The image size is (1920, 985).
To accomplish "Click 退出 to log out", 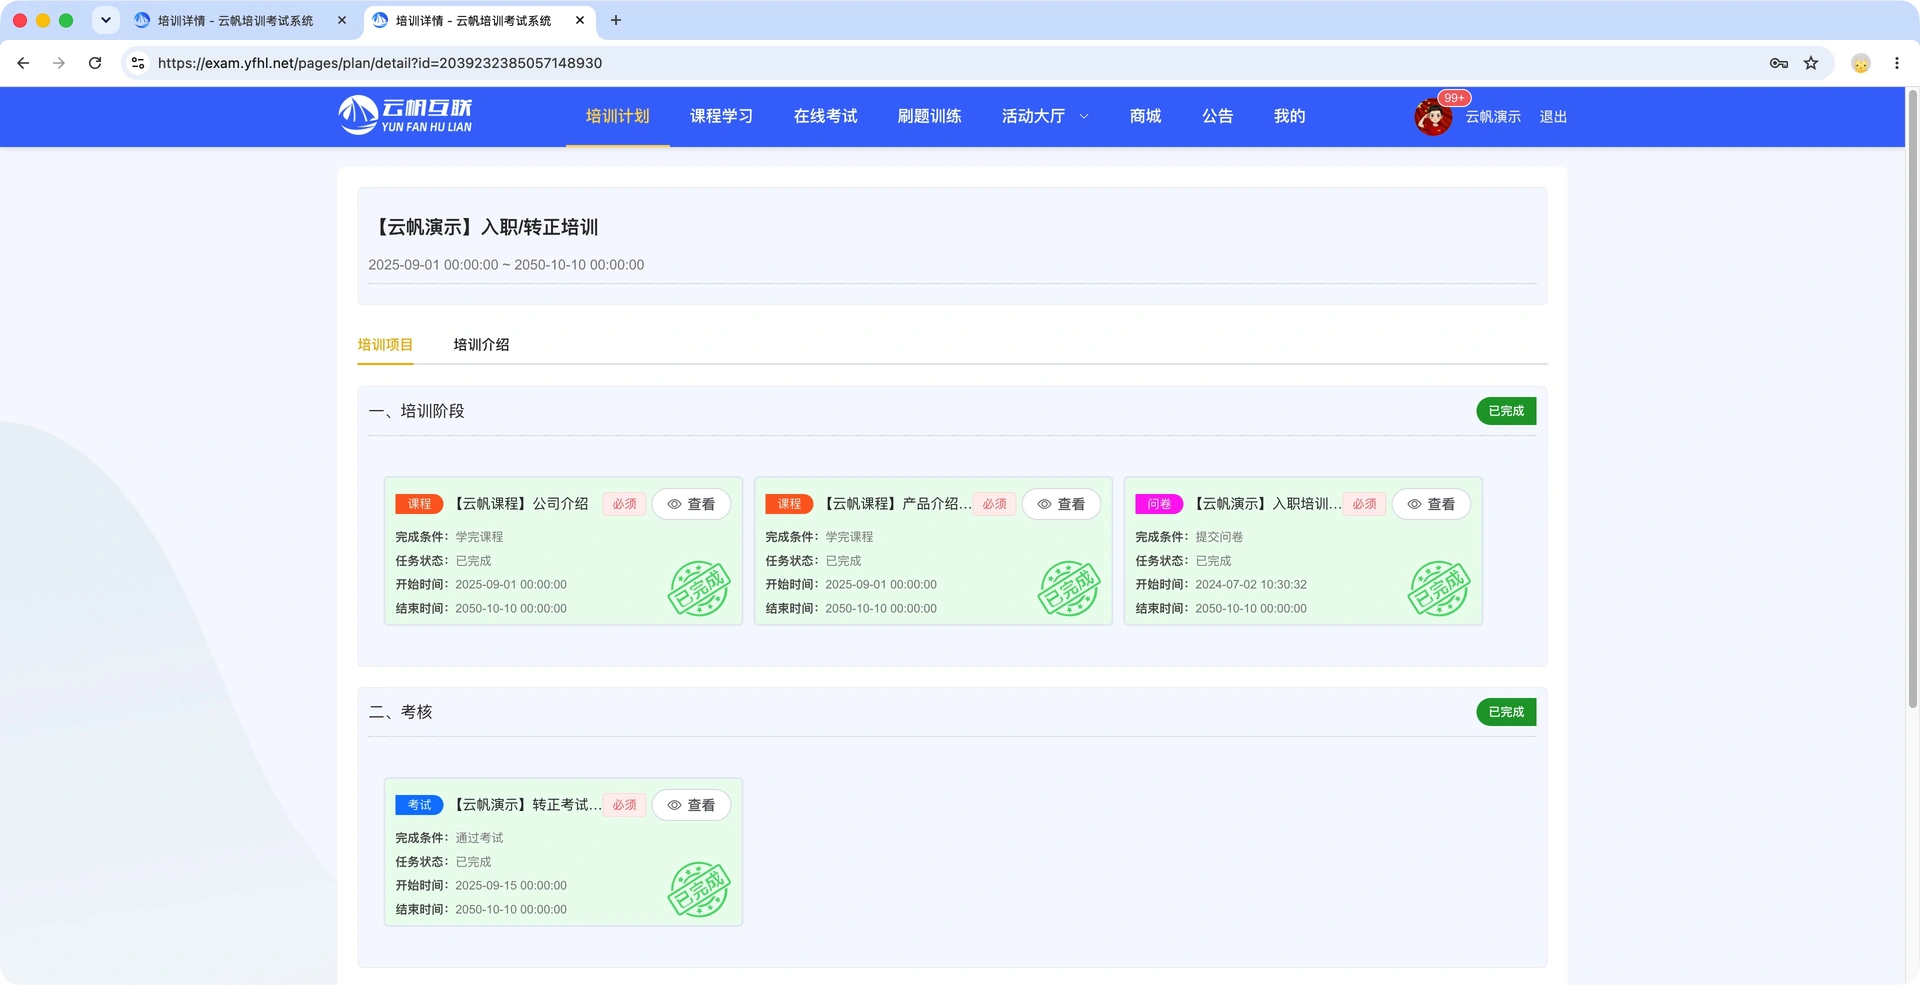I will tap(1553, 117).
